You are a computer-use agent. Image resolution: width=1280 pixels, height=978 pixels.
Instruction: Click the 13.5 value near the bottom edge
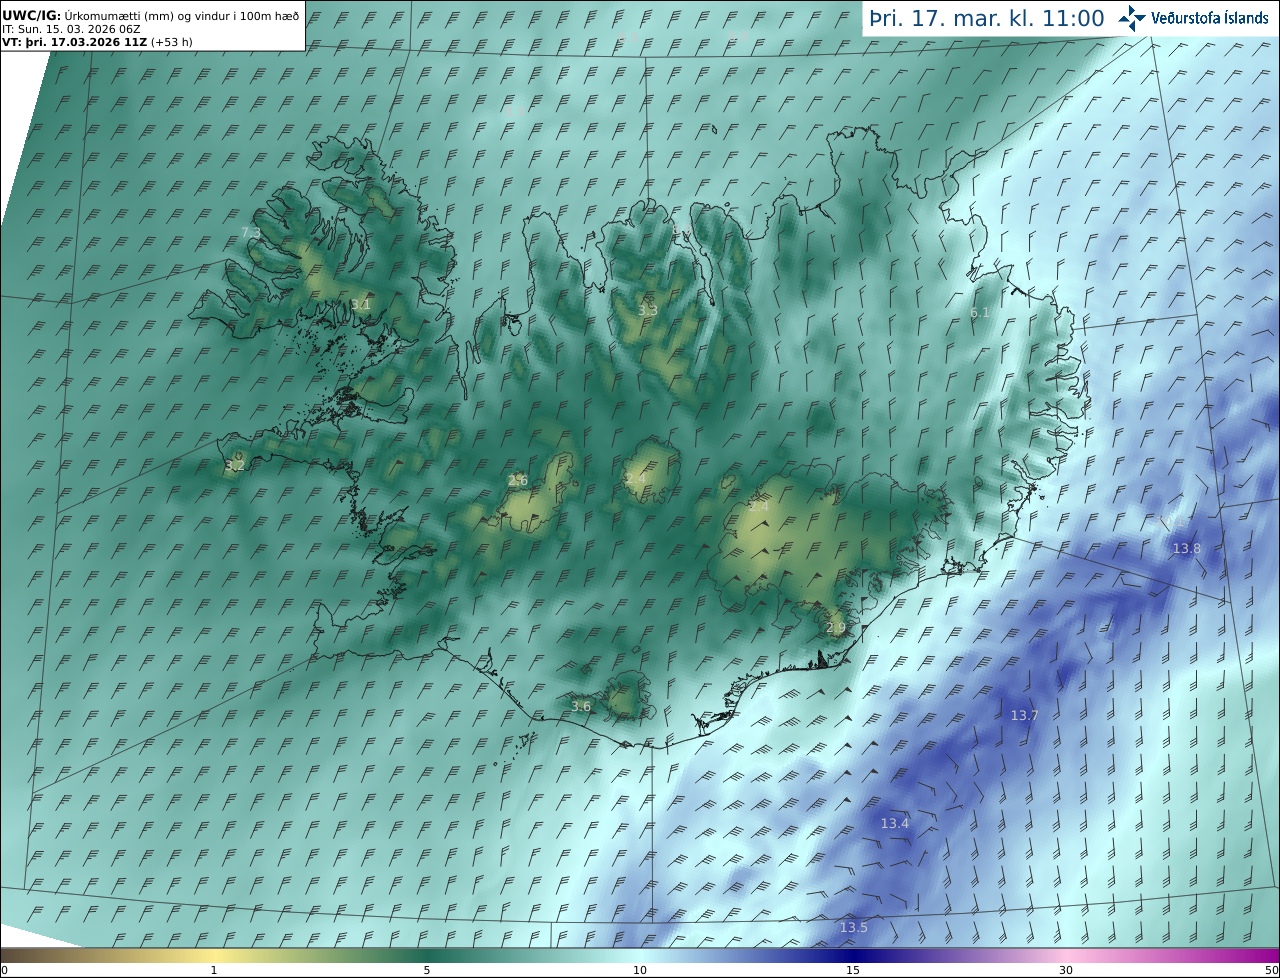tap(854, 928)
